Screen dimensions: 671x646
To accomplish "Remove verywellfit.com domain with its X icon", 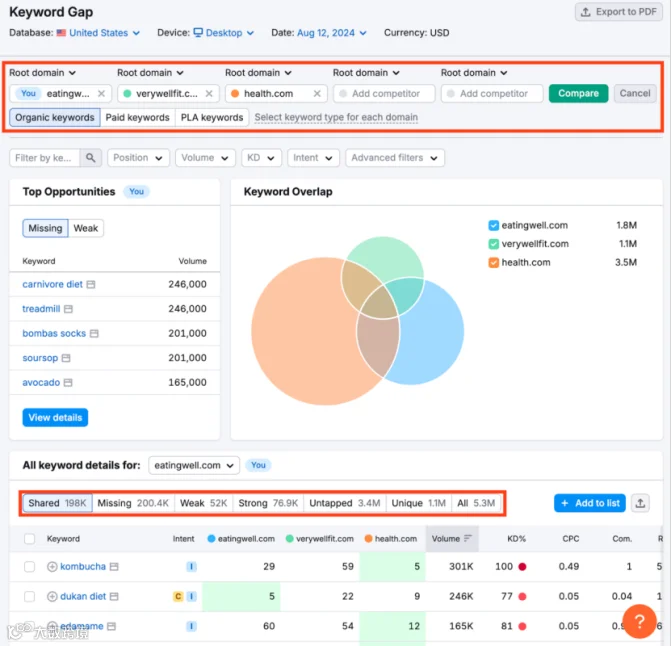I will point(209,94).
